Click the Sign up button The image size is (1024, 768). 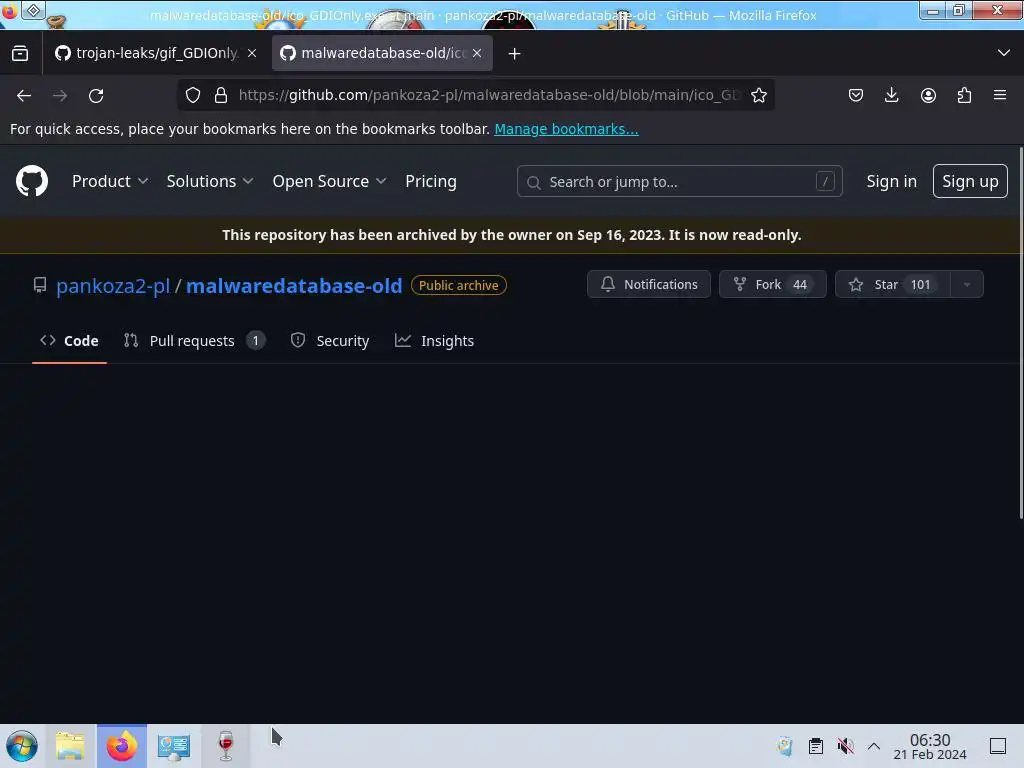pos(970,181)
